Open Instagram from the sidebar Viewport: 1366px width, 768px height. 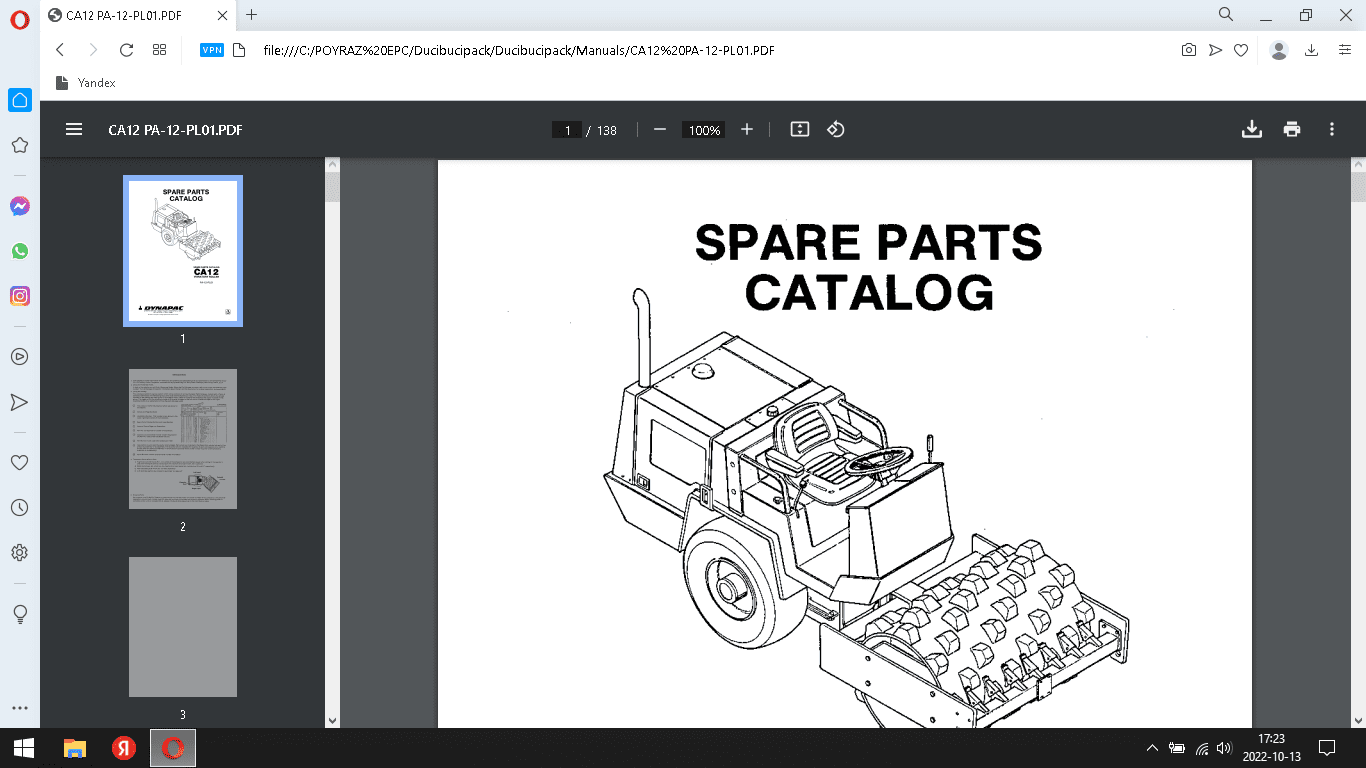[19, 296]
